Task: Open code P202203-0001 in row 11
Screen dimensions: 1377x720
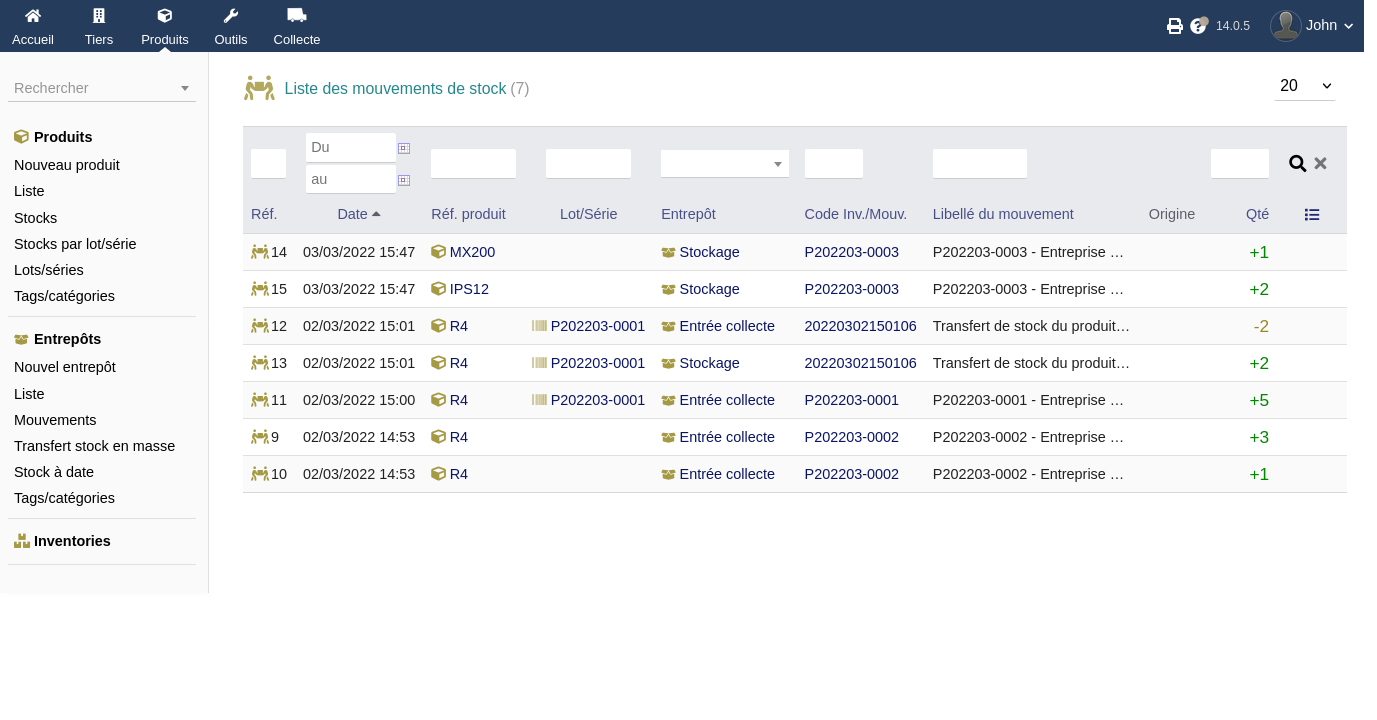Action: (852, 400)
